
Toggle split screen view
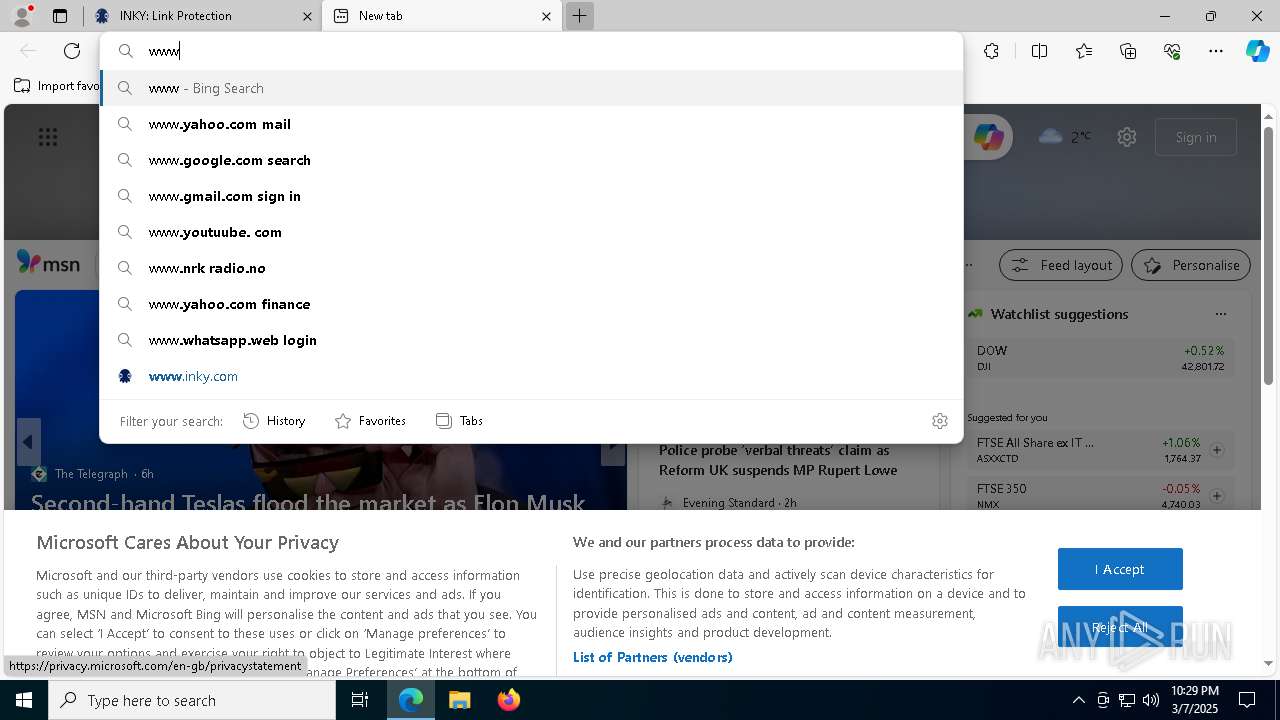tap(1039, 51)
